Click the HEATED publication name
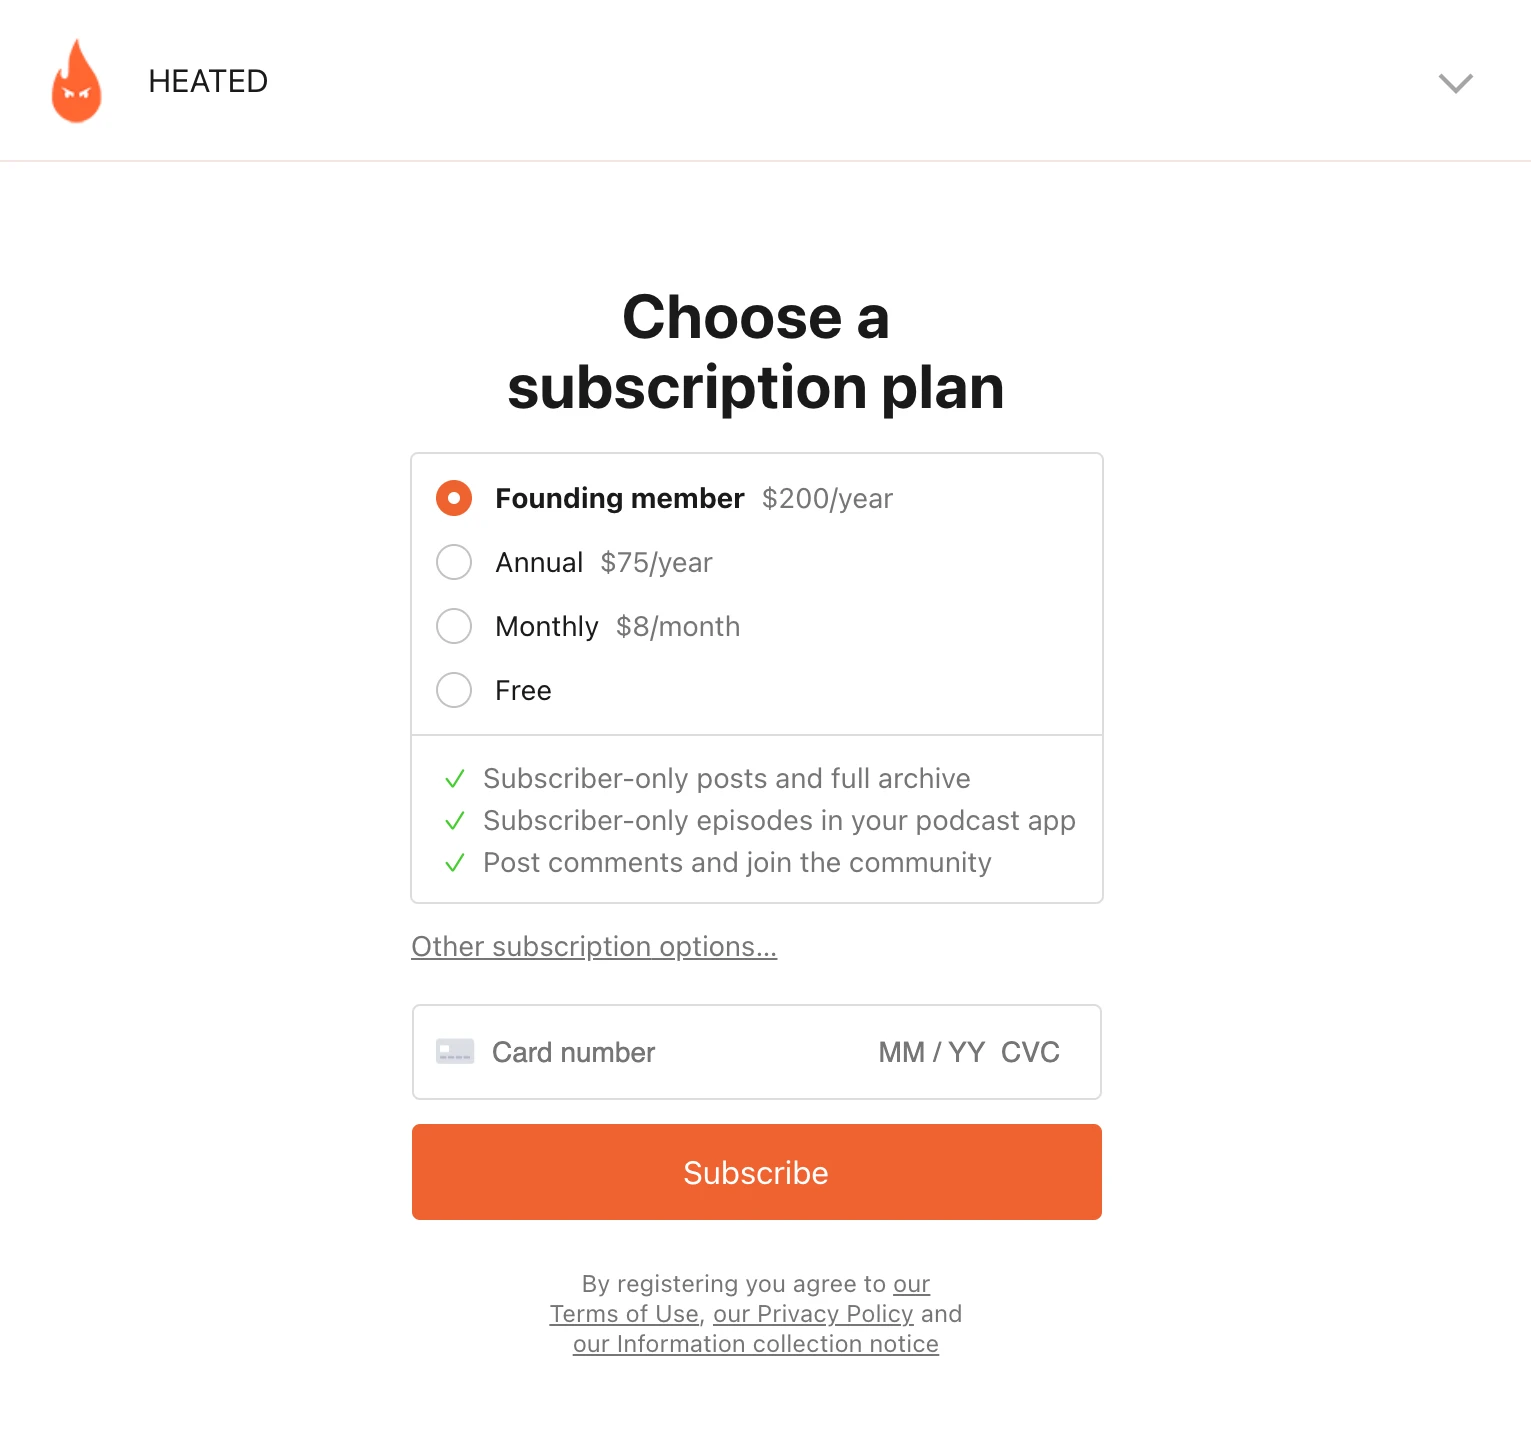The width and height of the screenshot is (1531, 1442). (x=208, y=81)
